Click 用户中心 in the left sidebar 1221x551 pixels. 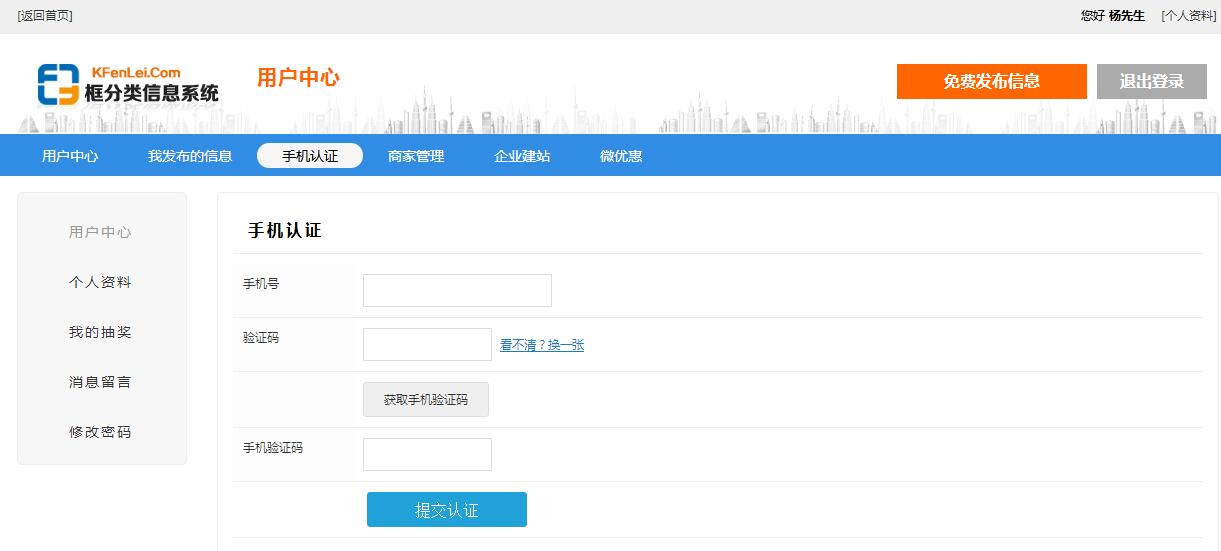tap(100, 232)
